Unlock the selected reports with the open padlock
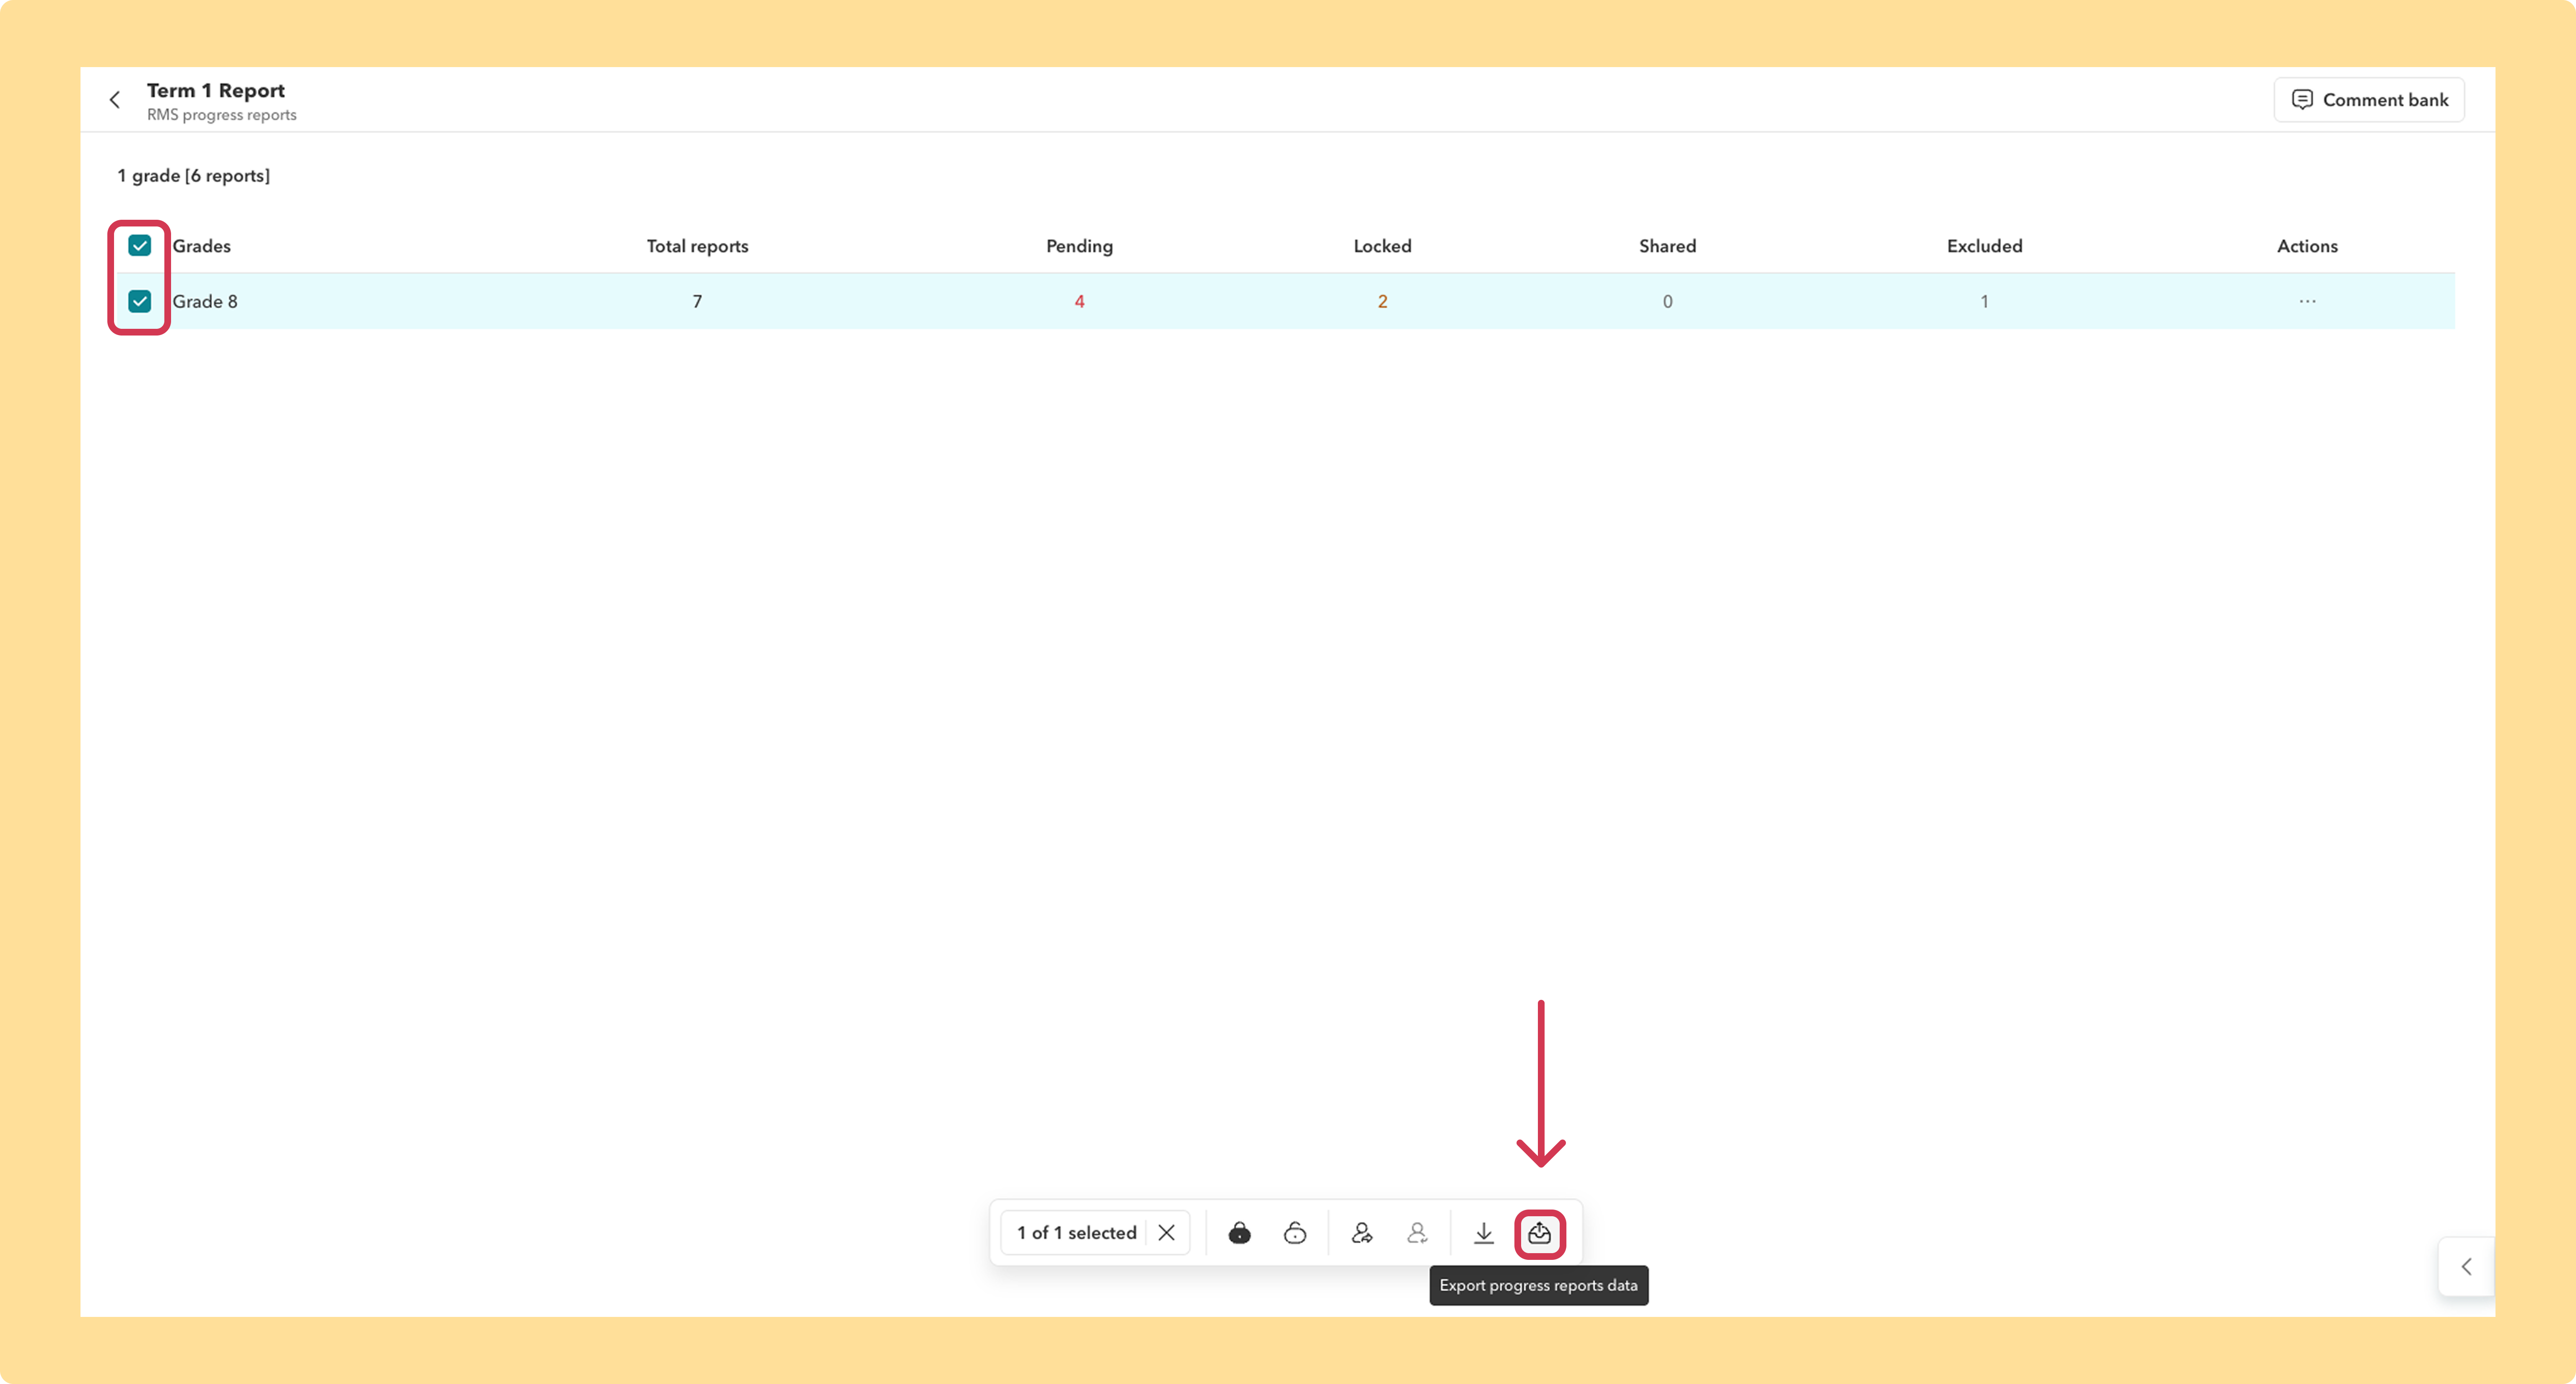 point(1295,1233)
